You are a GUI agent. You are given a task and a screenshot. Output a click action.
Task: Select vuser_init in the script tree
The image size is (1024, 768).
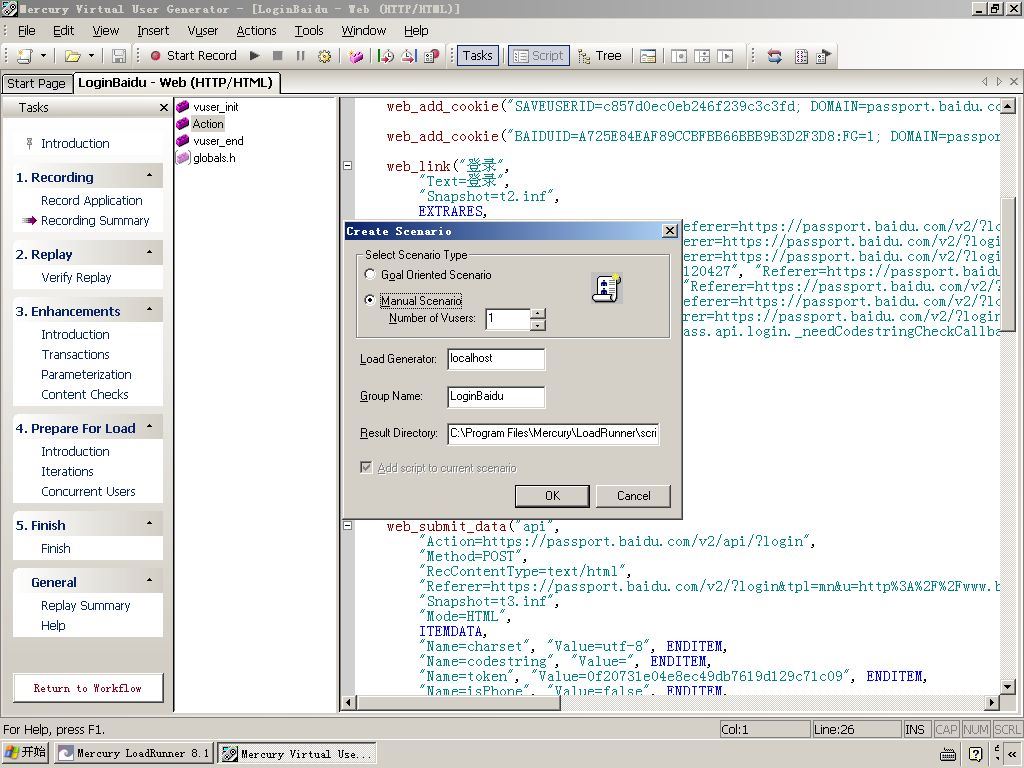pos(216,107)
